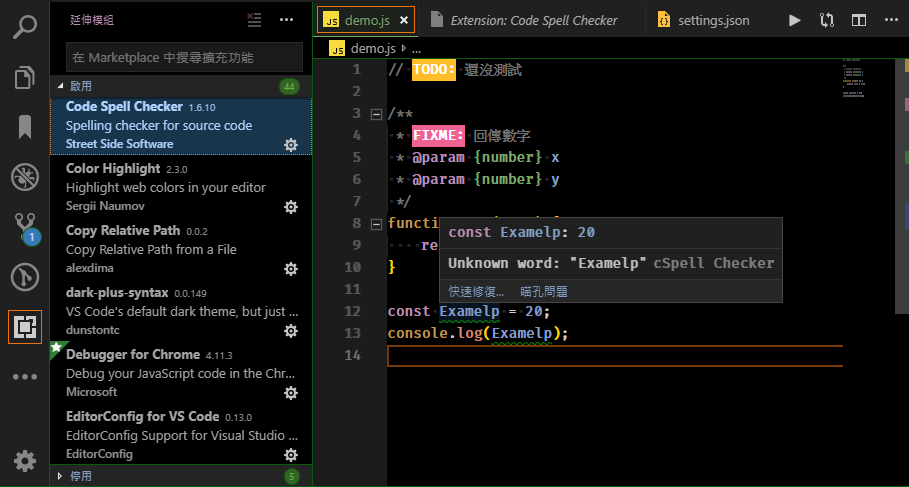Open gear menu for Code Spell Checker
909x487 pixels.
point(291,145)
